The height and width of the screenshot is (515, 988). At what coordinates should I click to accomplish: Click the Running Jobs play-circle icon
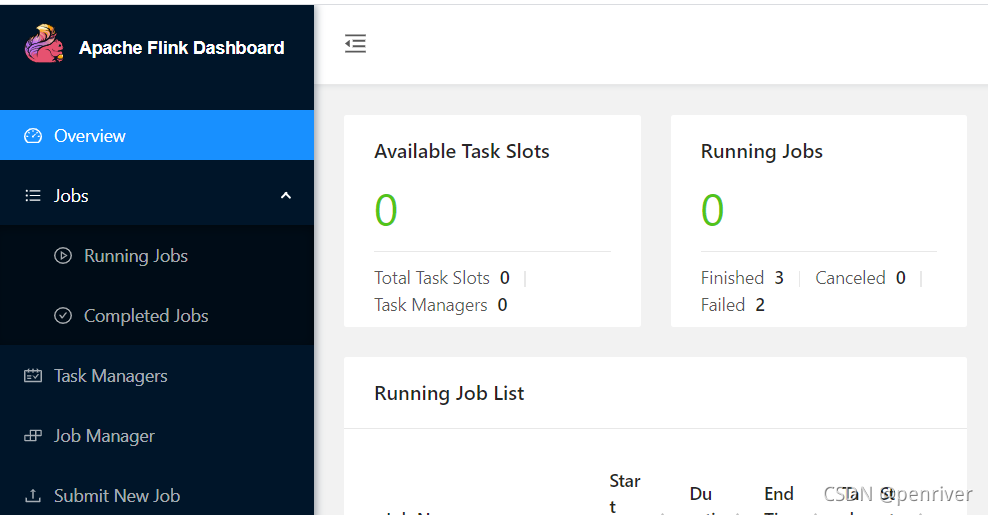[63, 255]
